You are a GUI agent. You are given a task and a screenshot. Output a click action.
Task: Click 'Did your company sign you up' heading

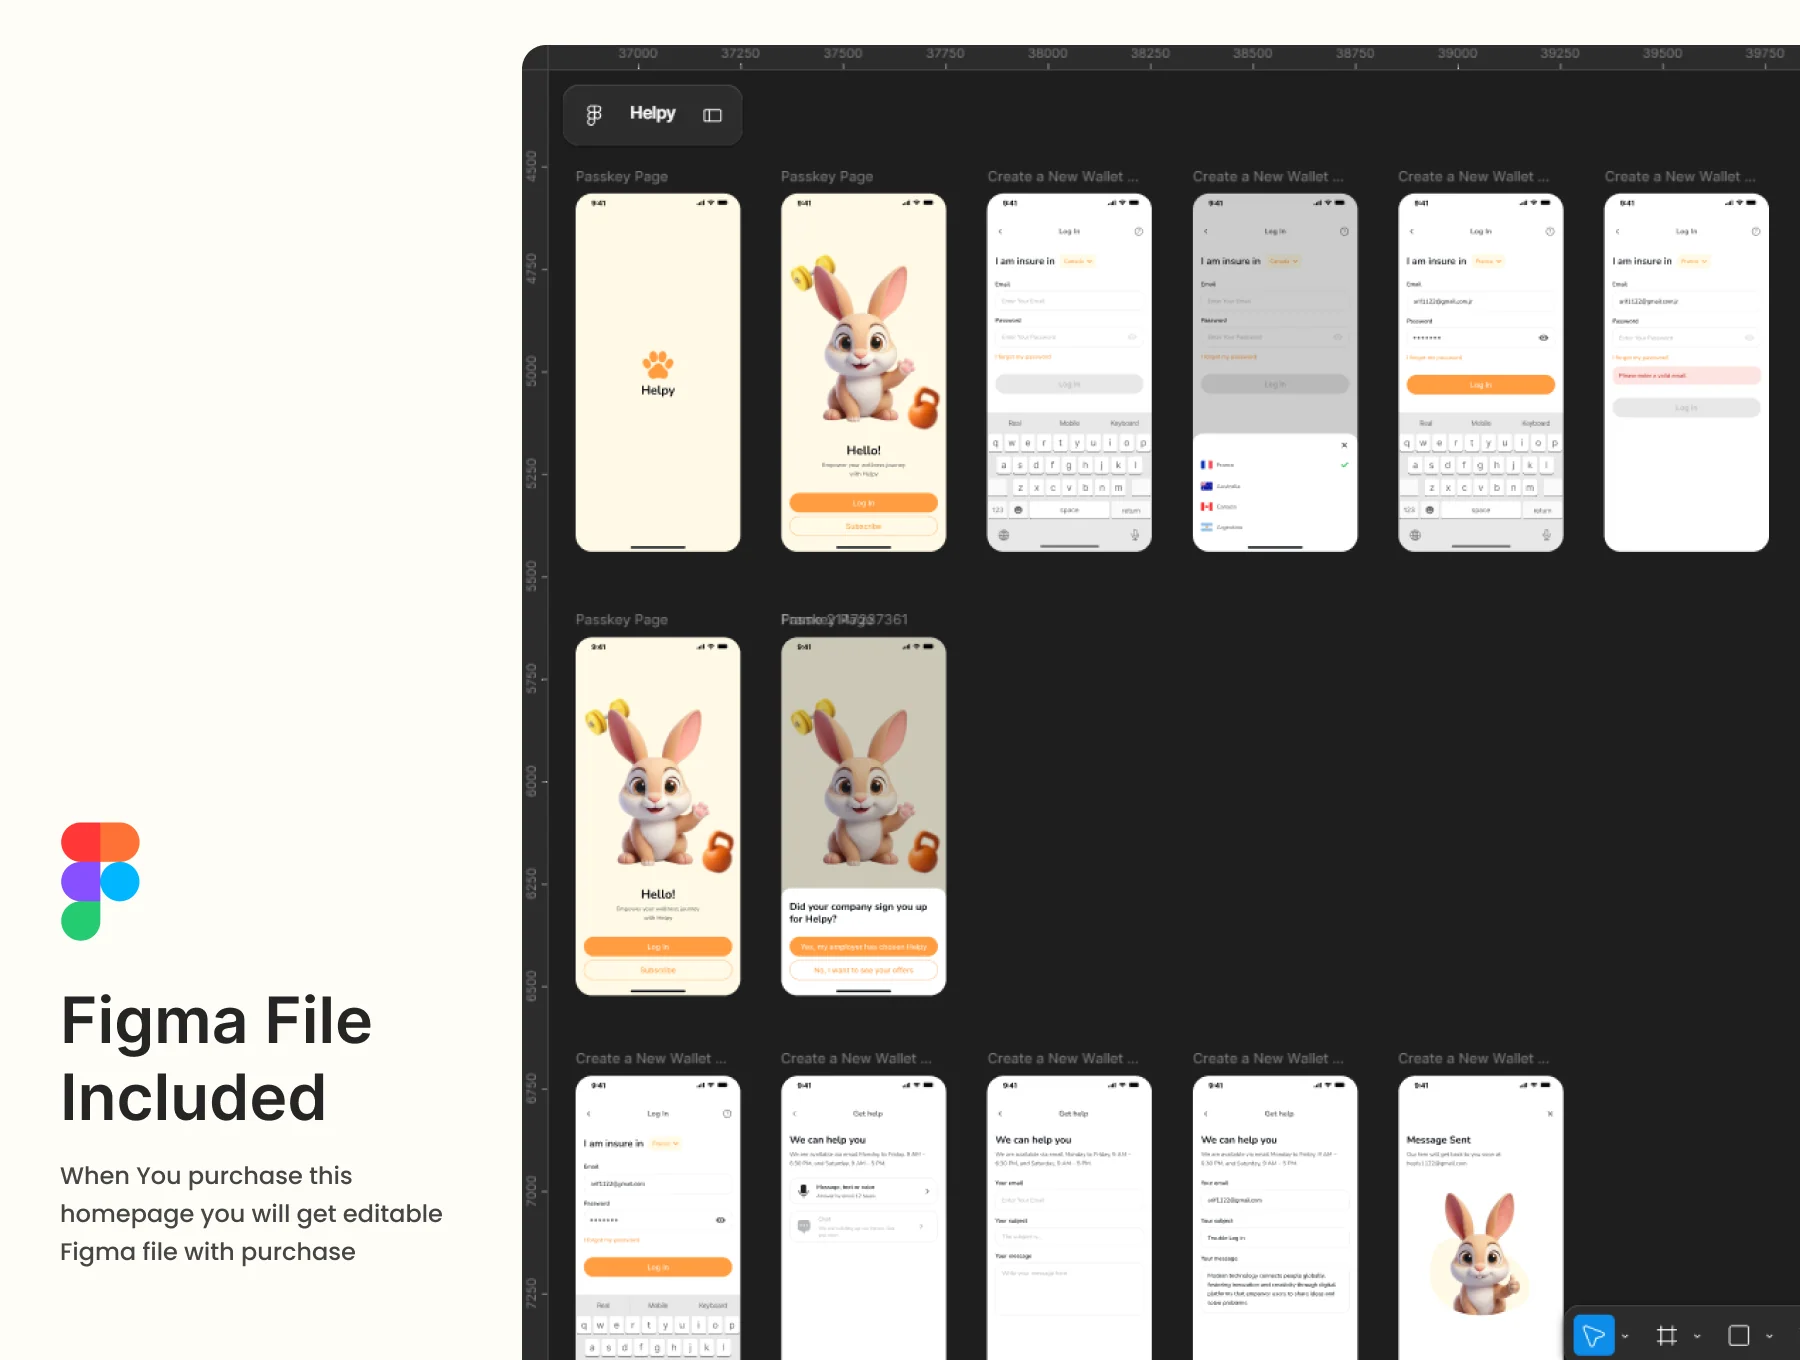(858, 913)
